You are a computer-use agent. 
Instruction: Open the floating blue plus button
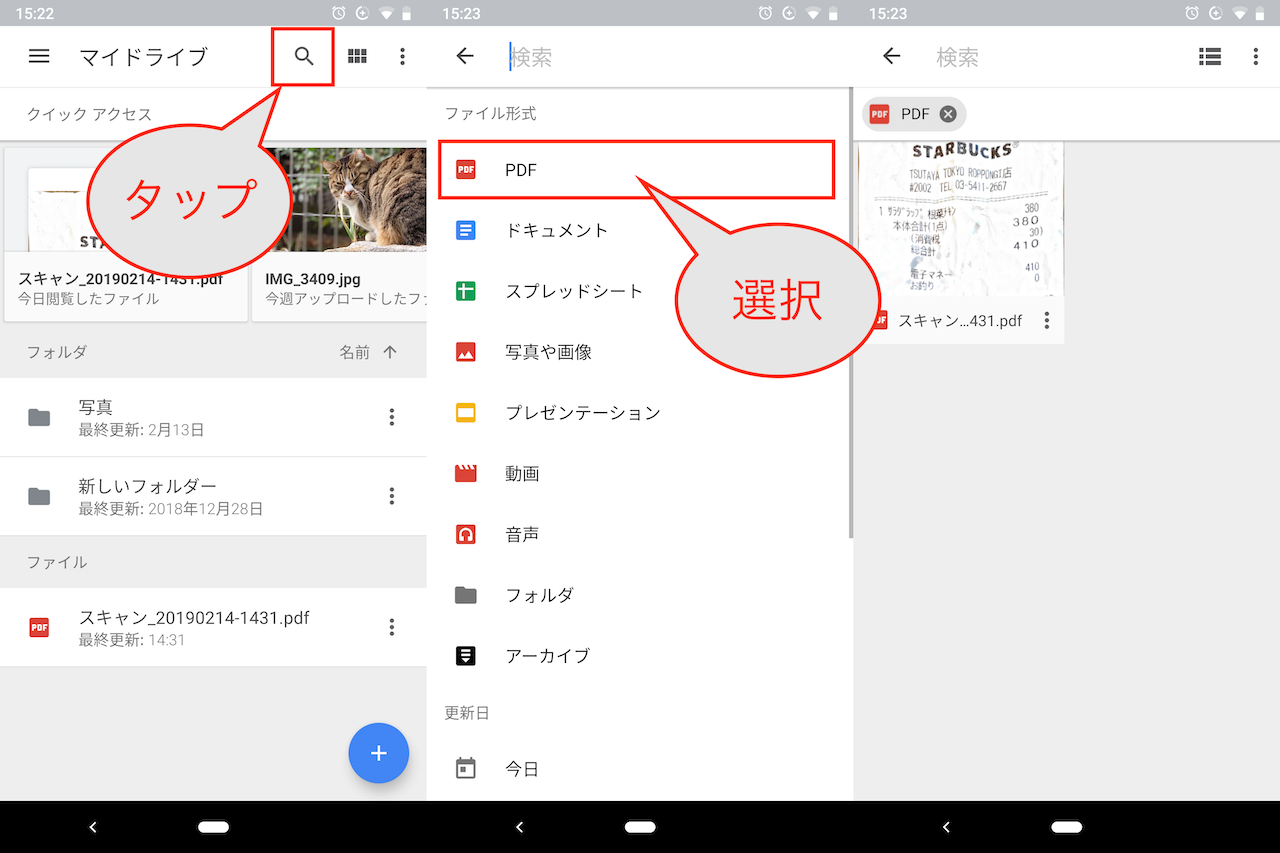click(x=379, y=753)
